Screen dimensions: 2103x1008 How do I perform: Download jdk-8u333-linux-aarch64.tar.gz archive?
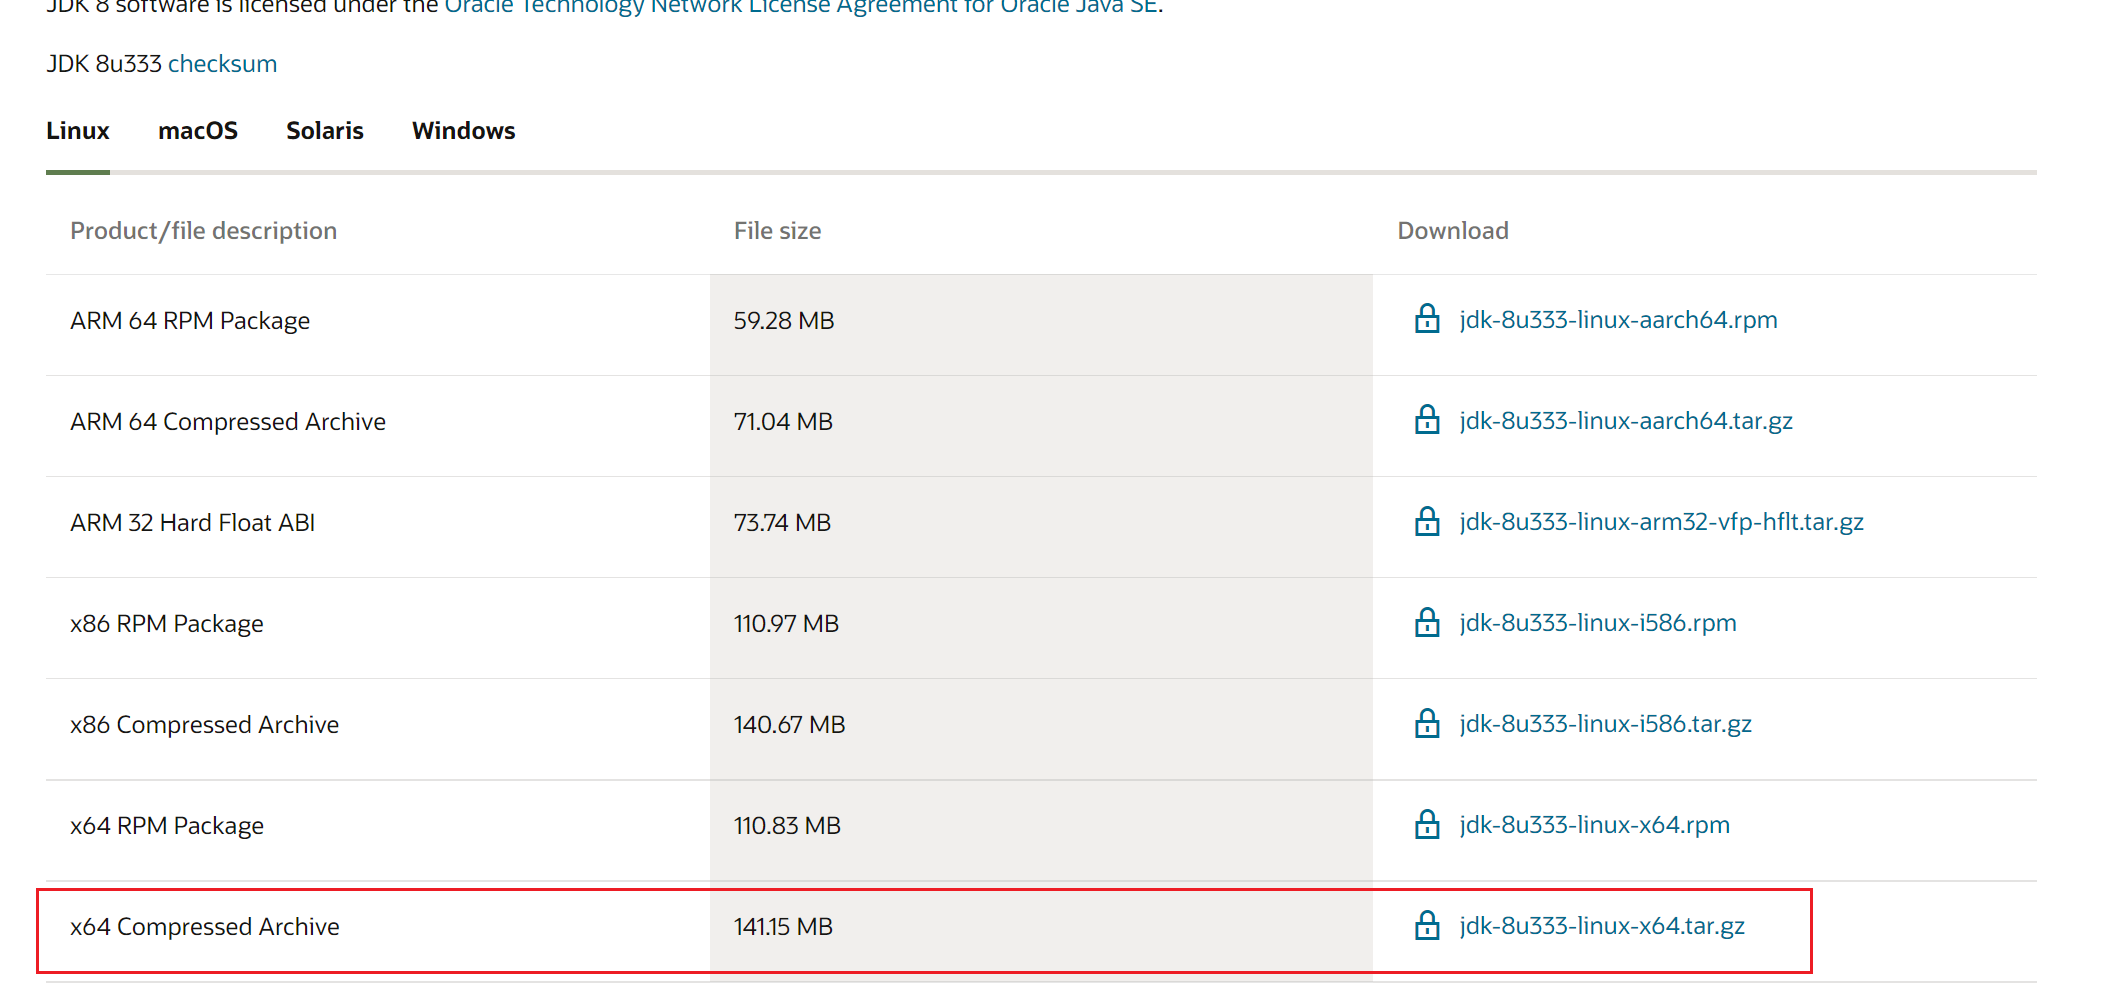click(1626, 421)
